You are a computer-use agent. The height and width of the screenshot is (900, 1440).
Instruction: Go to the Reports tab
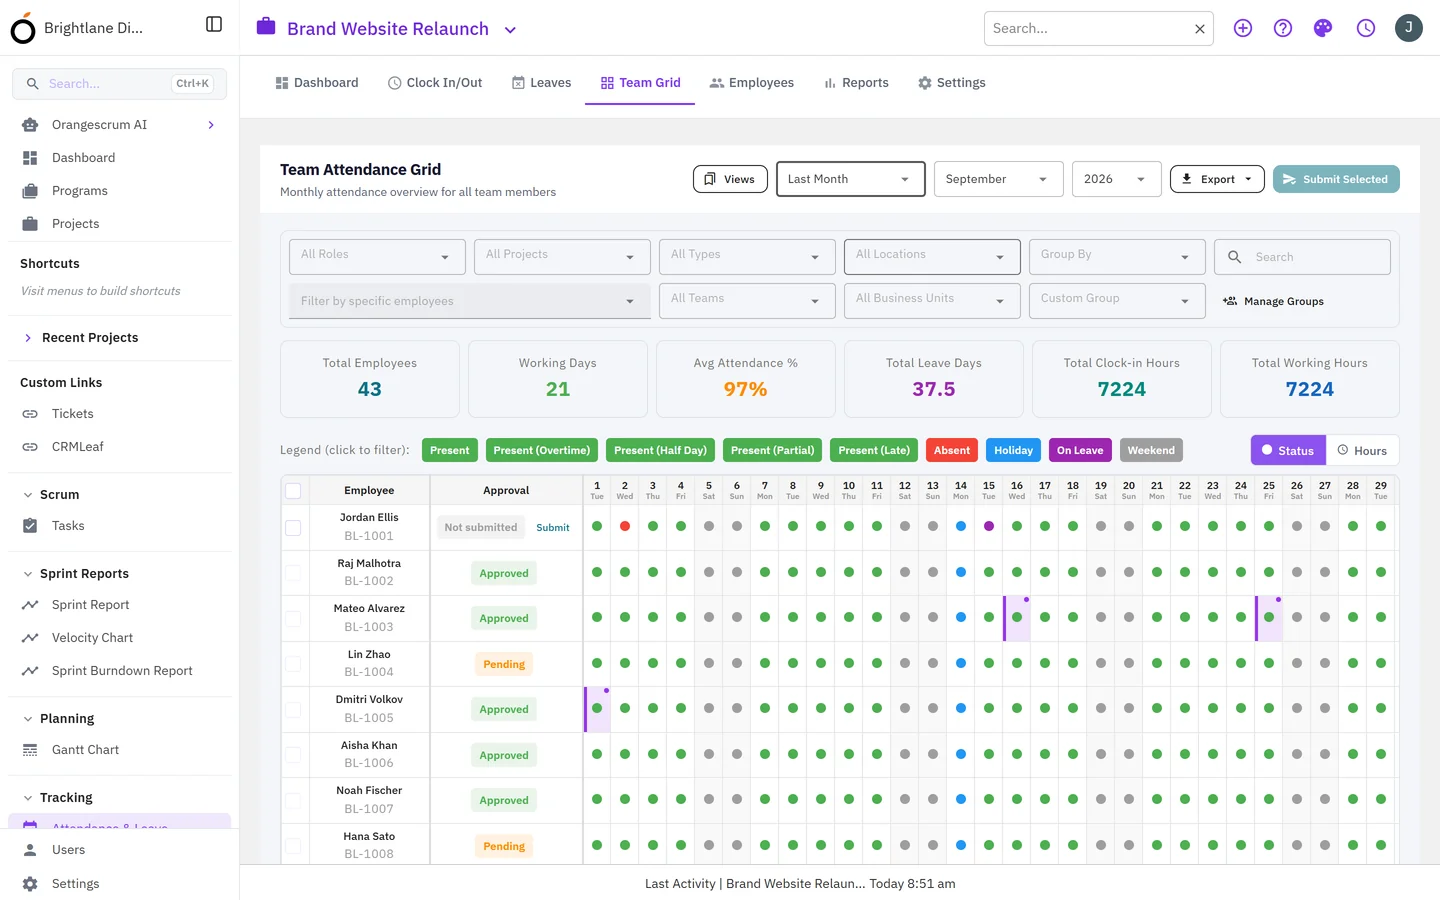click(856, 83)
